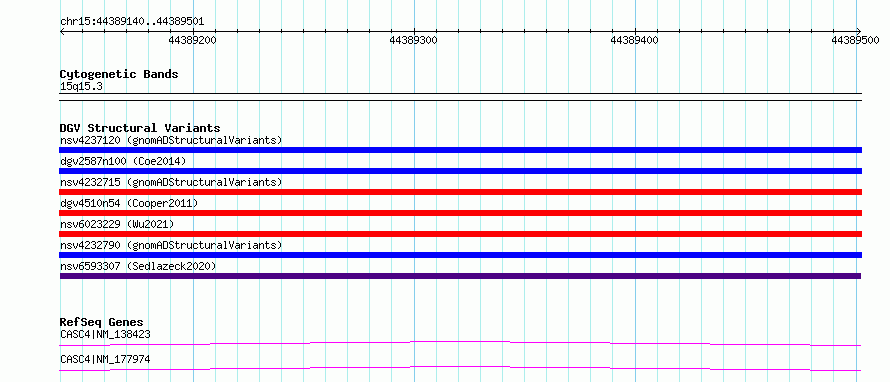This screenshot has height=382, width=890.
Task: Click the red bar under dgv4510n54
Action: click(x=460, y=213)
